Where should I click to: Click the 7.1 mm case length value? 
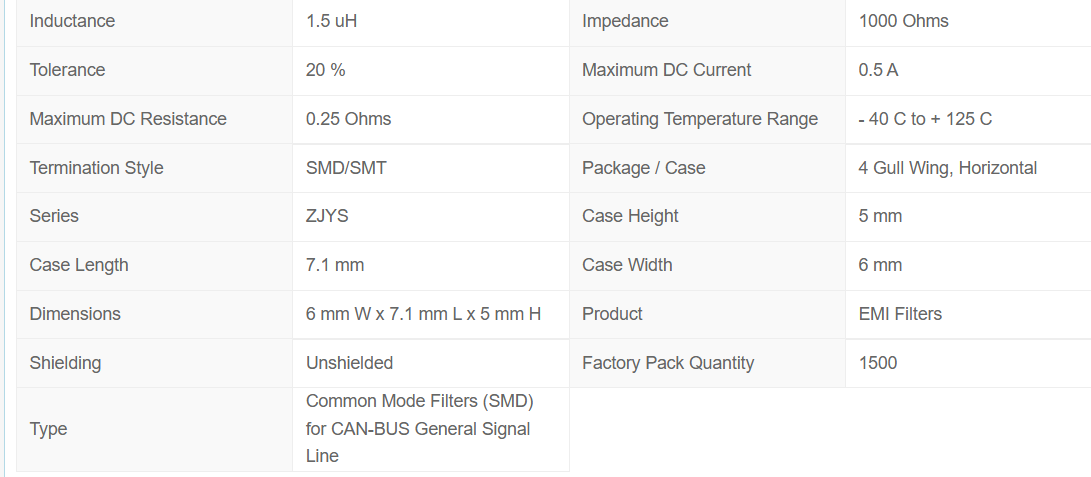point(335,265)
